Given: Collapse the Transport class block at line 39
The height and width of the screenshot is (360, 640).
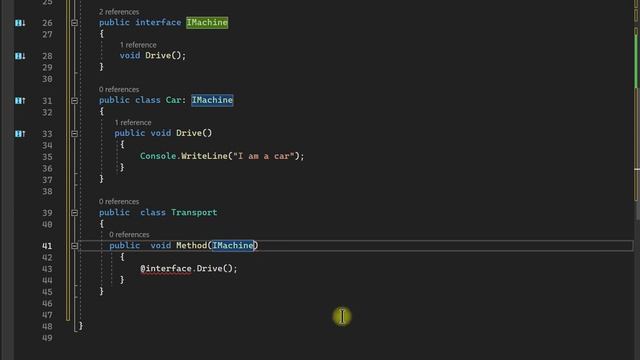Looking at the screenshot, I should click(74, 213).
